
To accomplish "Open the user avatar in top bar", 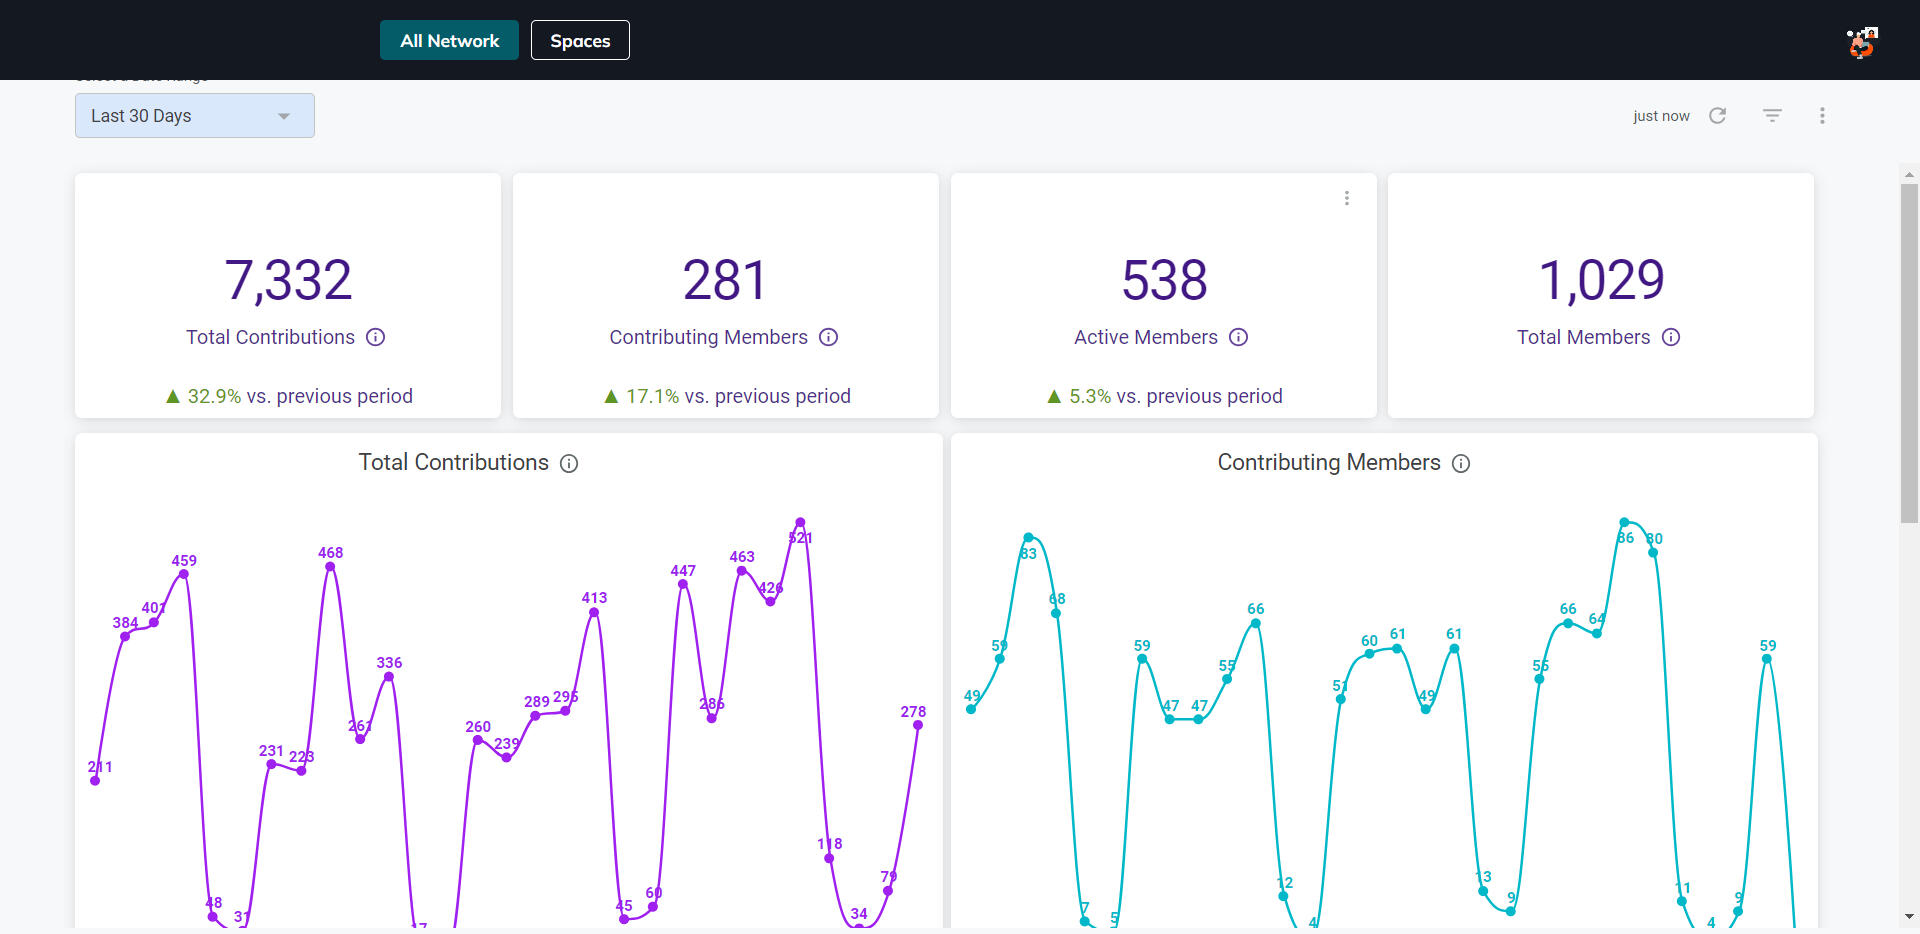I will 1861,42.
